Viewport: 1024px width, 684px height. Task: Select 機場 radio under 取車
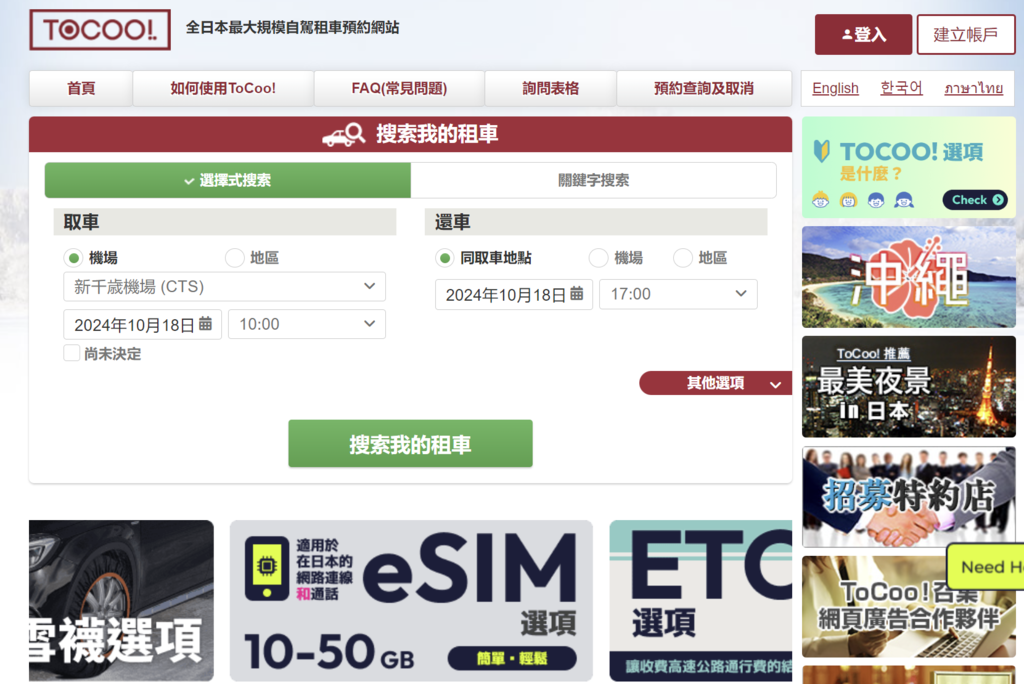(x=74, y=258)
